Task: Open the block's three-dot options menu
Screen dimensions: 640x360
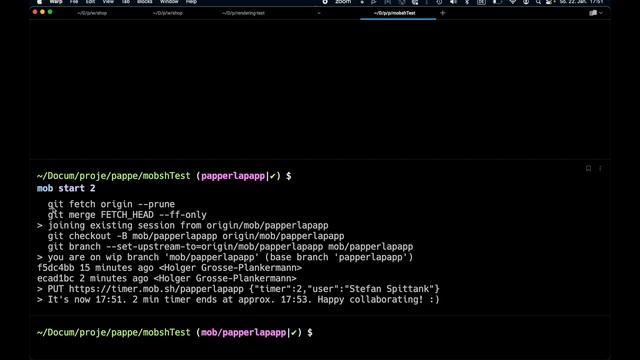Action: coord(600,168)
